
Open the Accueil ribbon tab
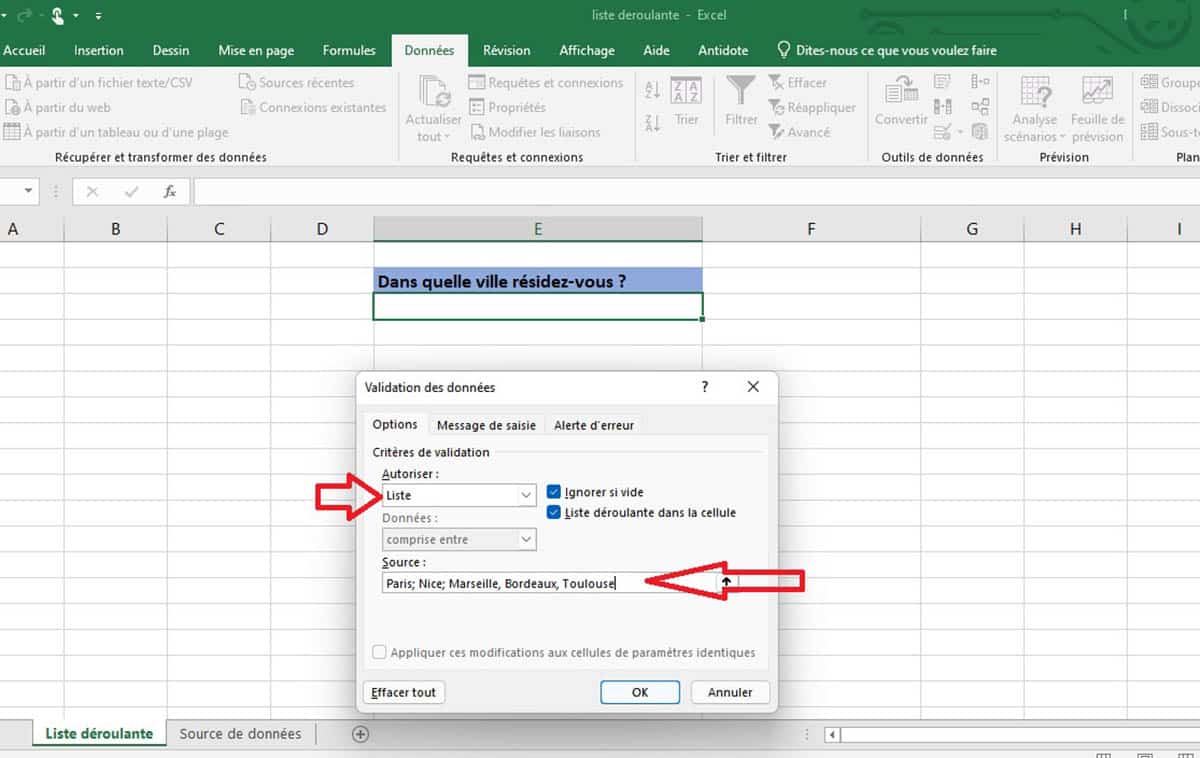(24, 50)
